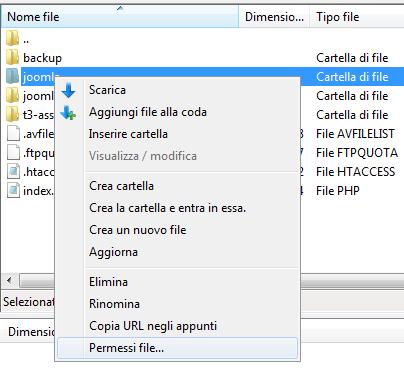Click the Dimensio... column header
This screenshot has height=372, width=404.
[274, 17]
